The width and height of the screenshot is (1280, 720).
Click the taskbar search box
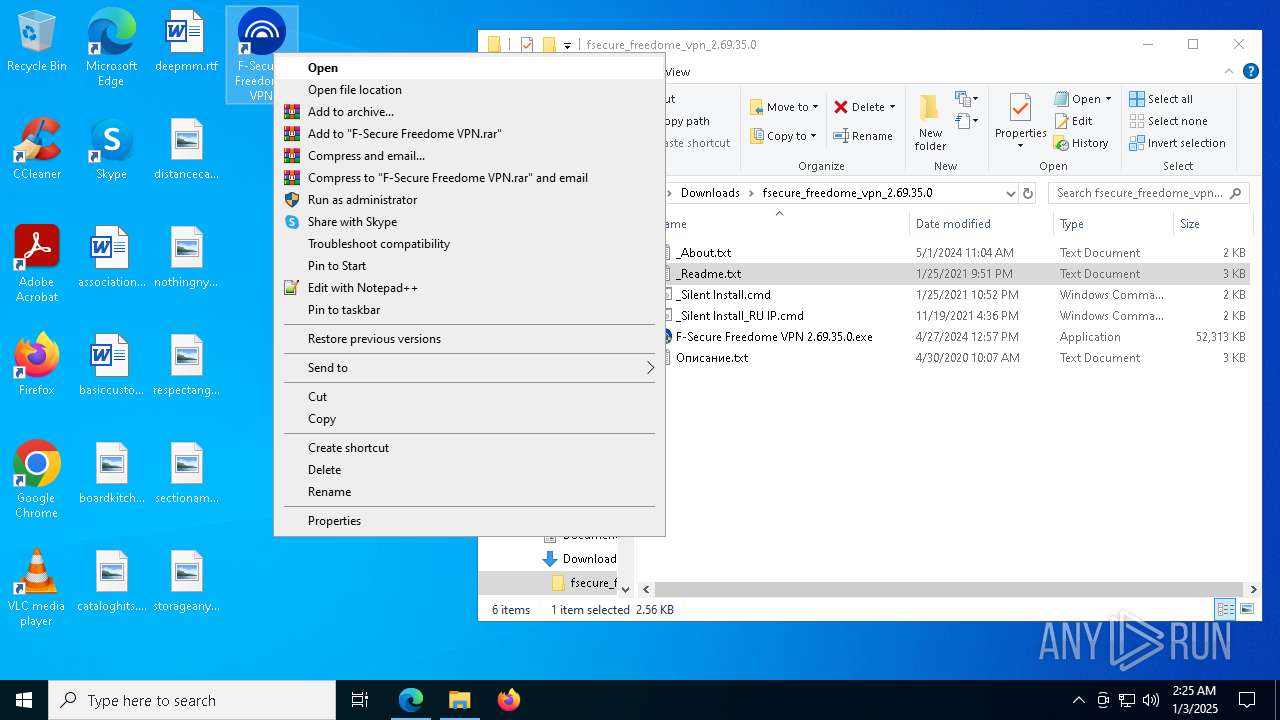[x=192, y=700]
